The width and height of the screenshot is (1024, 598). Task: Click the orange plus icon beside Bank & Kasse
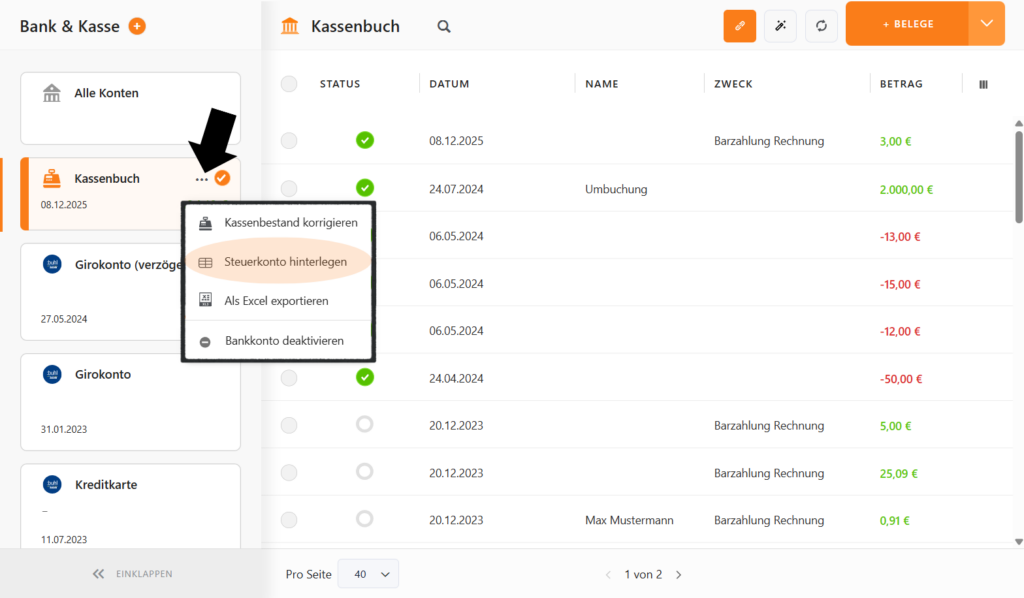coord(137,26)
